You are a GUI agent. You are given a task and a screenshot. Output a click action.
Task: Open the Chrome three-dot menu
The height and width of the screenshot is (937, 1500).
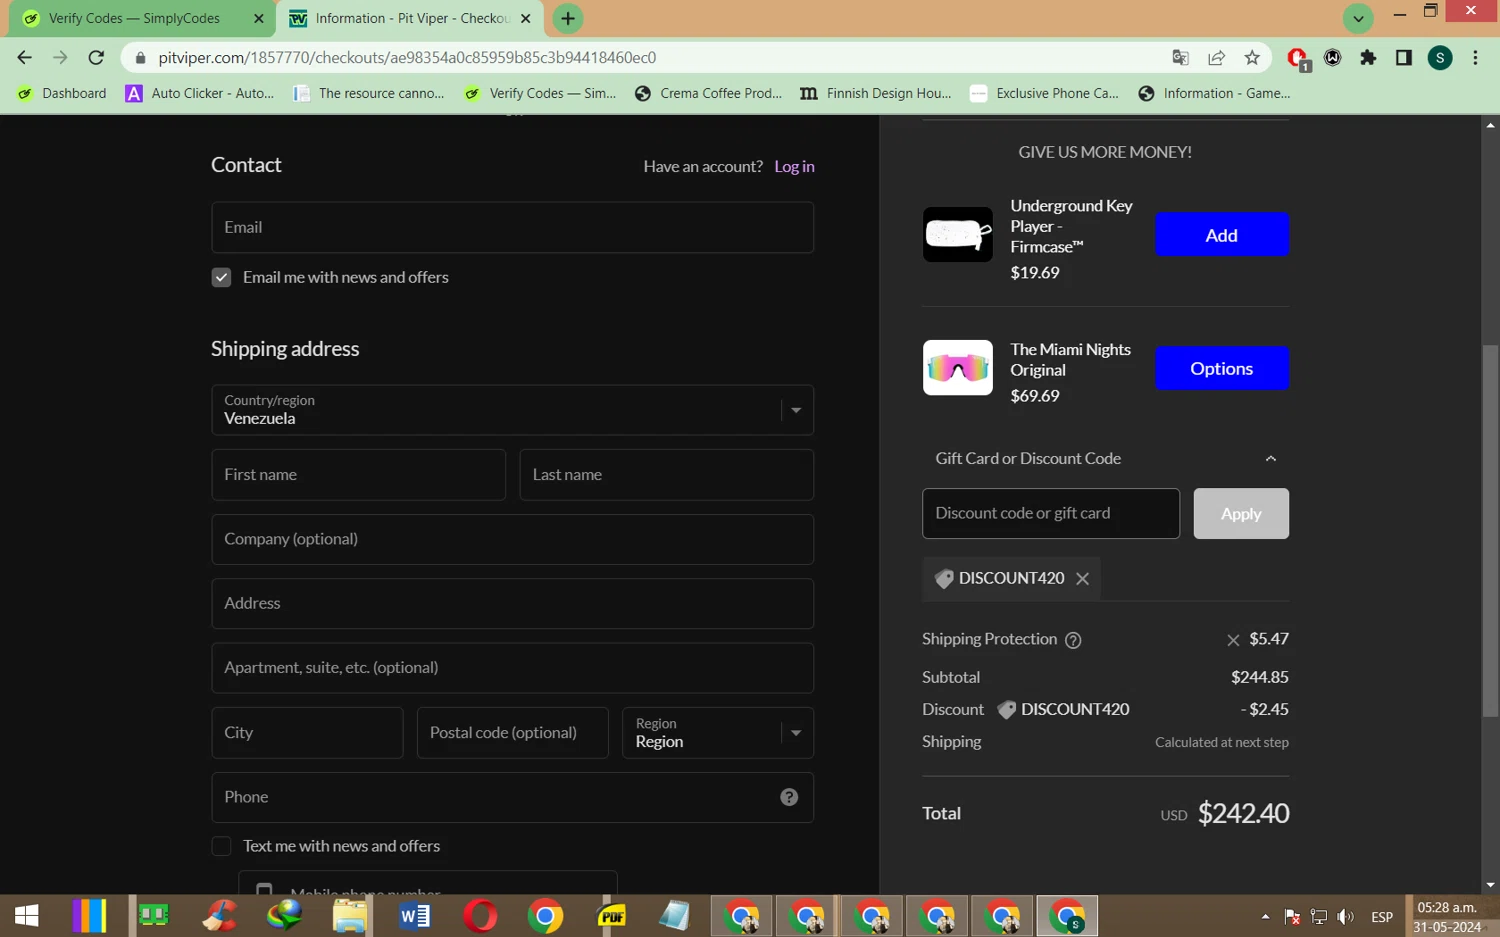1475,58
